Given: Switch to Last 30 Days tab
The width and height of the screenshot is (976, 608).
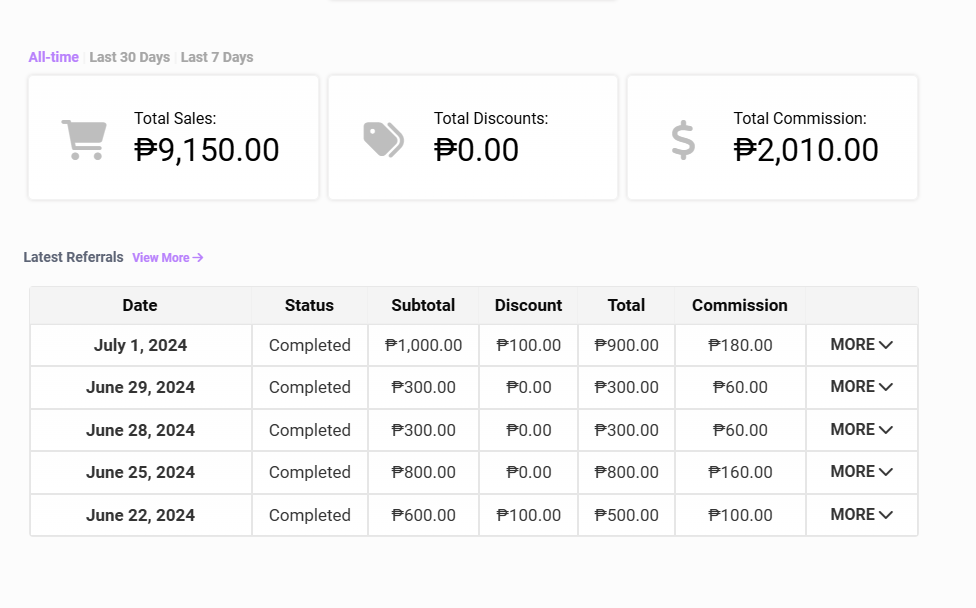Looking at the screenshot, I should [x=129, y=57].
